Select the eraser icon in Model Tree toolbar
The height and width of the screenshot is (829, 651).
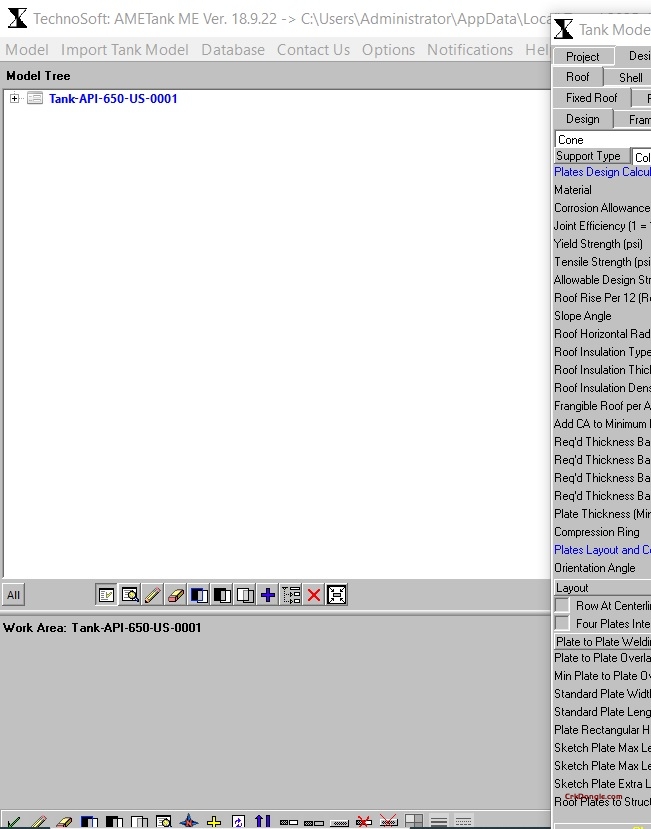(x=176, y=595)
